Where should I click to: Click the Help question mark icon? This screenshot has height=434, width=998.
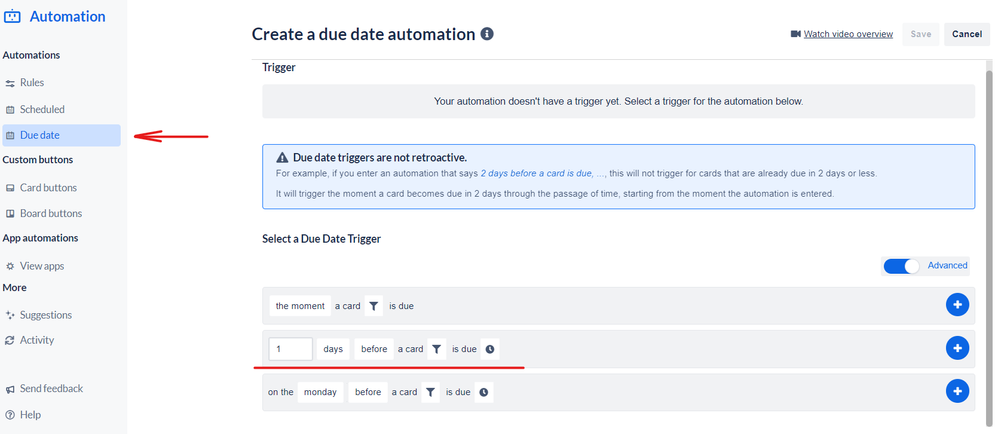click(10, 415)
